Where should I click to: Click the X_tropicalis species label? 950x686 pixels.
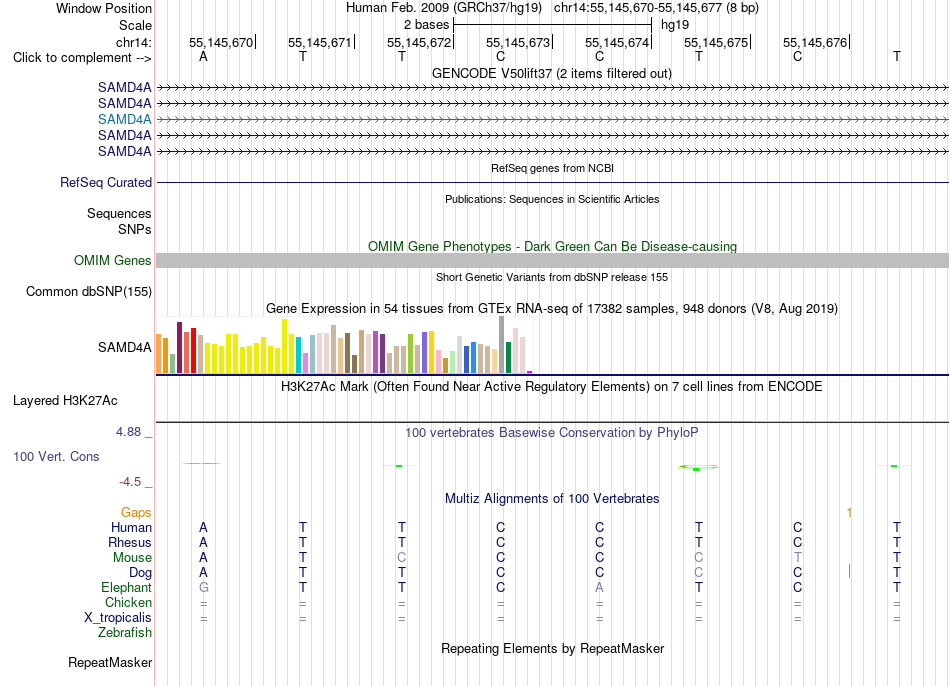pyautogui.click(x=118, y=618)
